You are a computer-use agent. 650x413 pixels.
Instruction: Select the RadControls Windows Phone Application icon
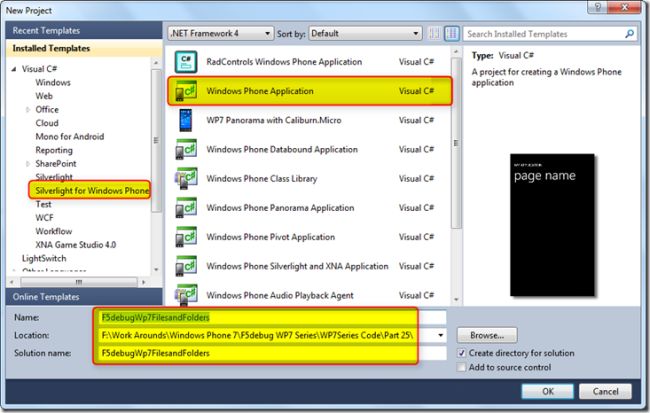pos(186,62)
